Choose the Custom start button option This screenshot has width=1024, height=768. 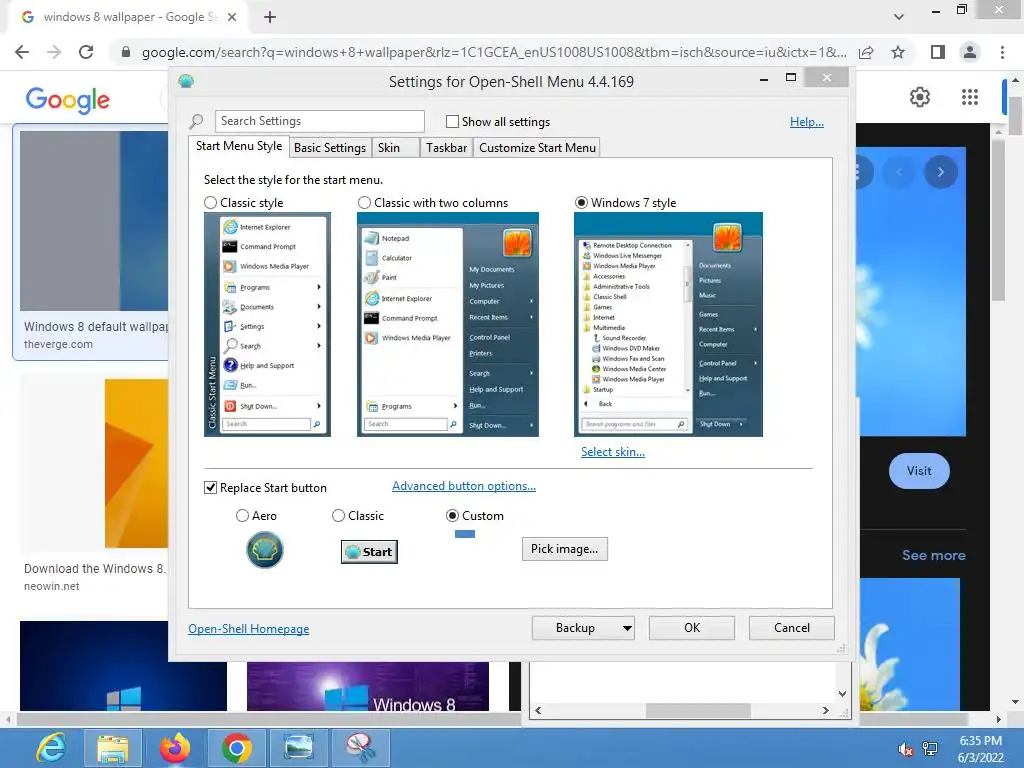click(452, 516)
